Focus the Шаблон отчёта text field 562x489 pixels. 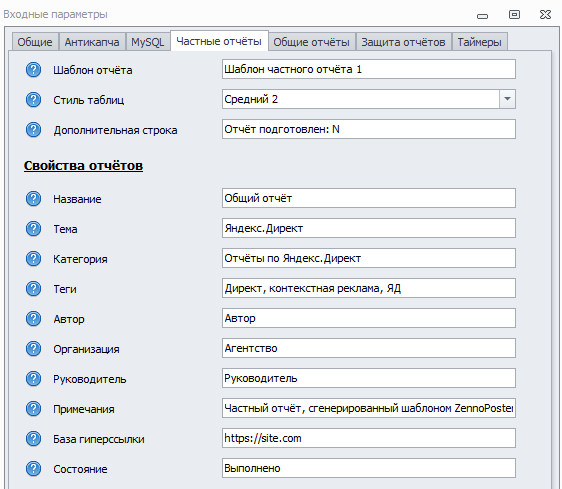(x=369, y=69)
